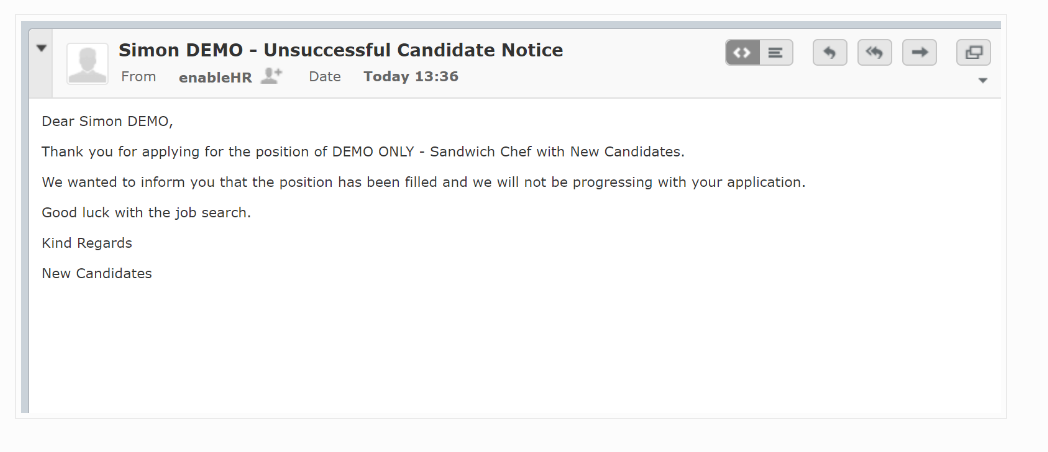Click the Reply All button
The image size is (1048, 452).
click(874, 53)
